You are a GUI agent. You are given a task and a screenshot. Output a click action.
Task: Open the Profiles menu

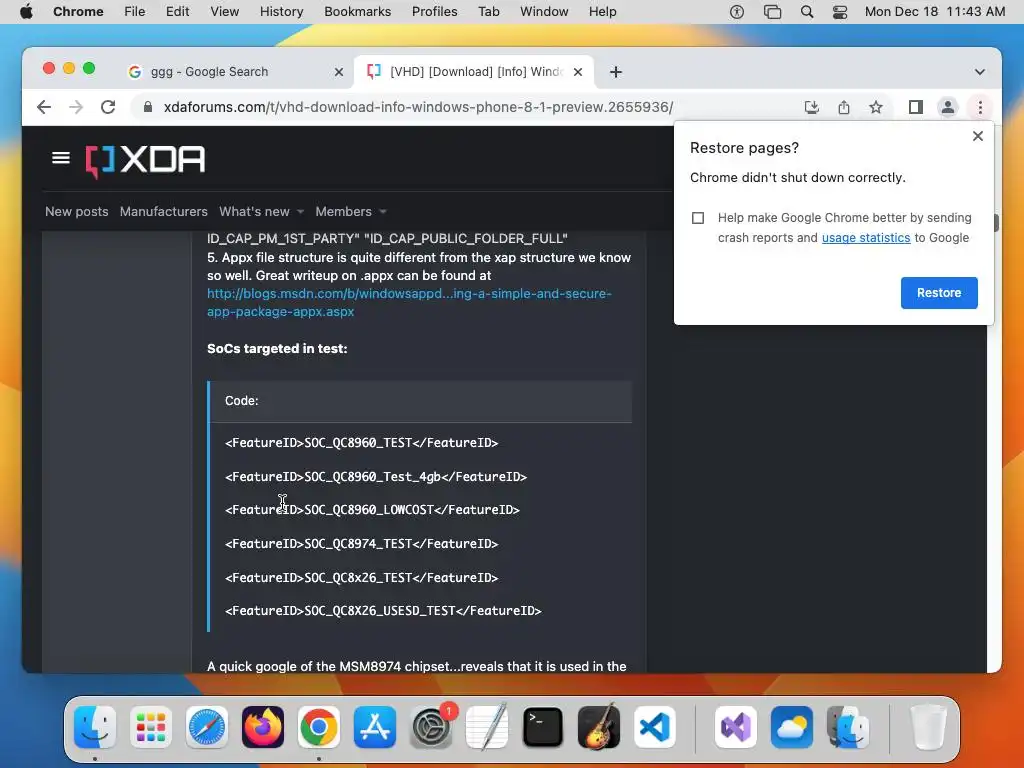click(434, 12)
